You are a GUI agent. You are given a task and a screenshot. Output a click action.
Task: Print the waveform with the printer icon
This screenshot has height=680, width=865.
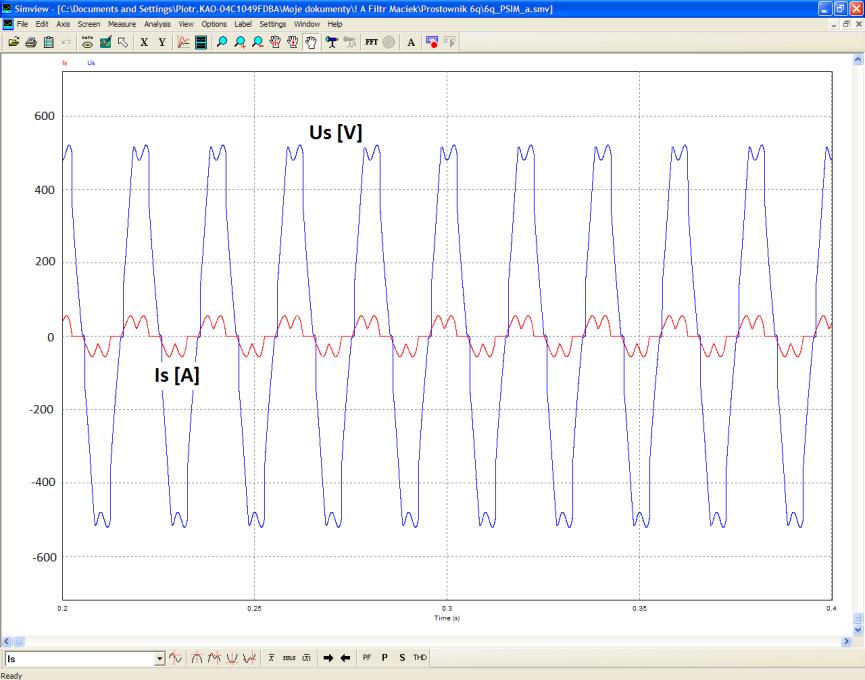click(x=31, y=42)
